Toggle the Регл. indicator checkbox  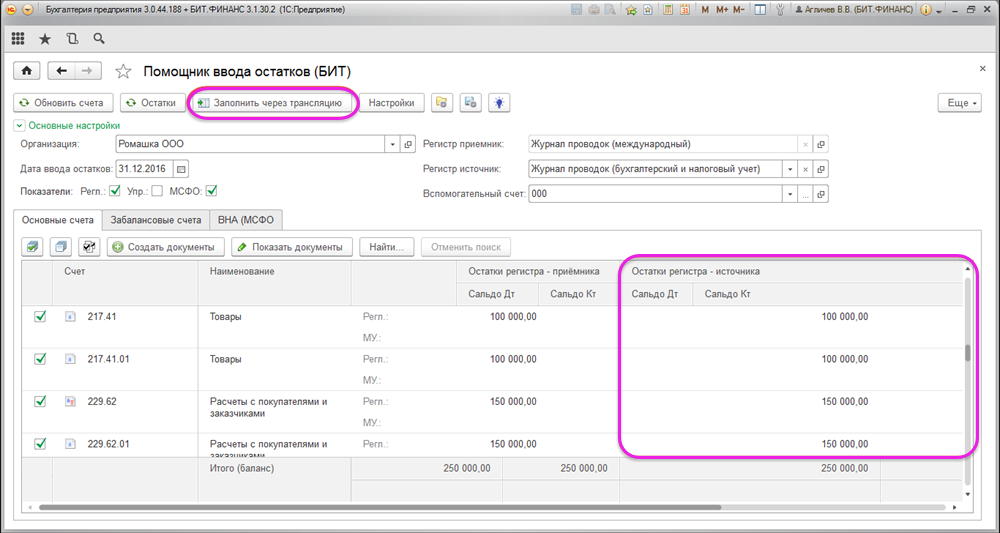coord(115,191)
